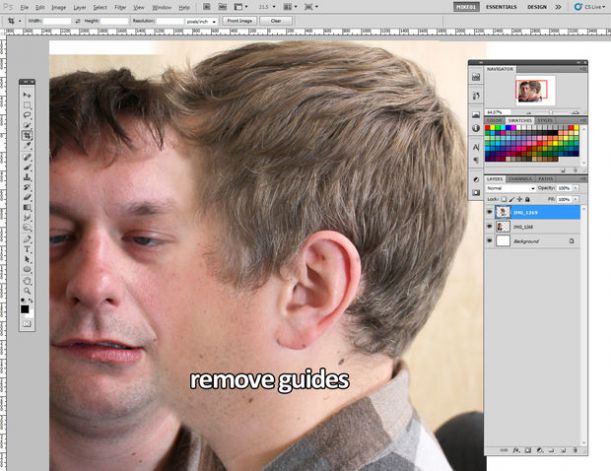Open the Normal blend mode dropdown
The width and height of the screenshot is (611, 471).
pyautogui.click(x=511, y=188)
